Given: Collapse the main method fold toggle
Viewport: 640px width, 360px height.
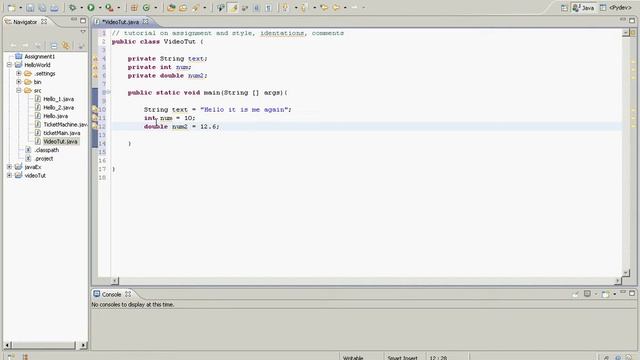Looking at the screenshot, I should 109,92.
